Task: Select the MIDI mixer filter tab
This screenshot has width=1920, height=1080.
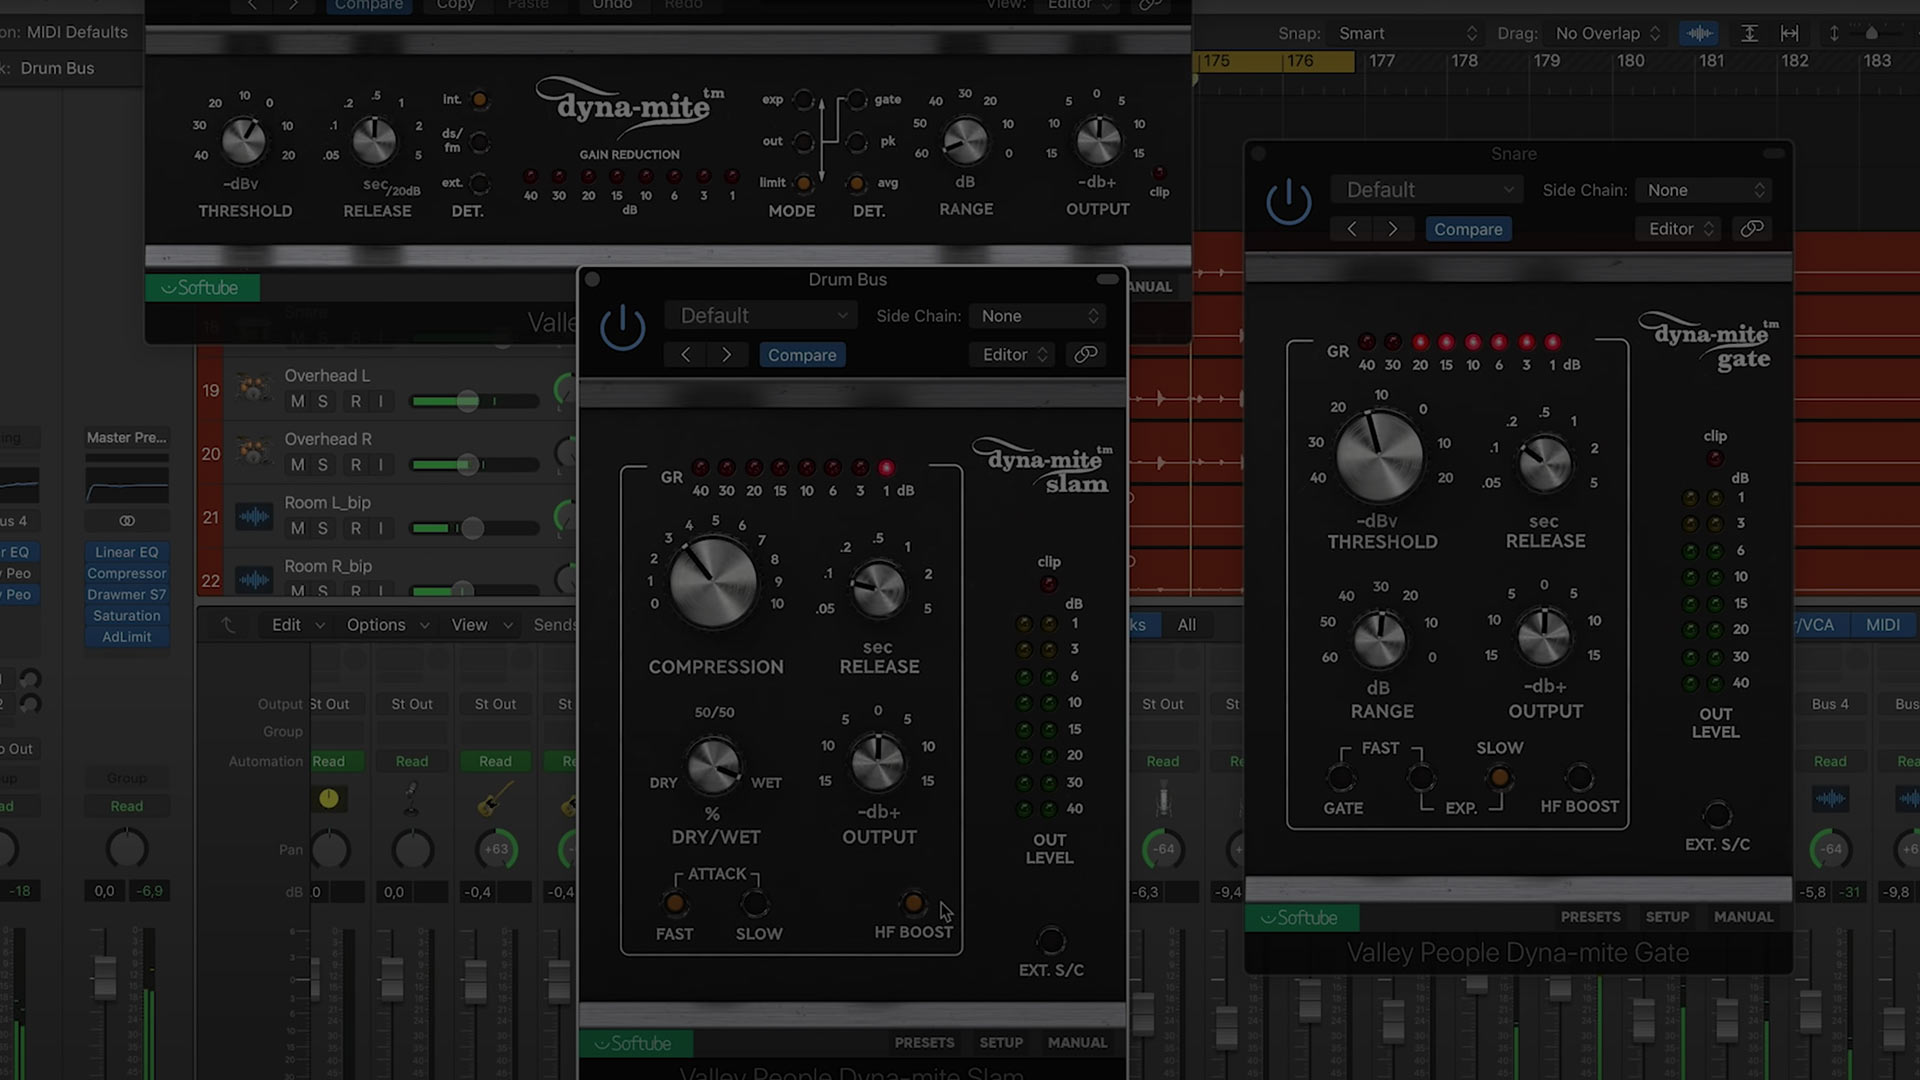Action: click(1882, 625)
